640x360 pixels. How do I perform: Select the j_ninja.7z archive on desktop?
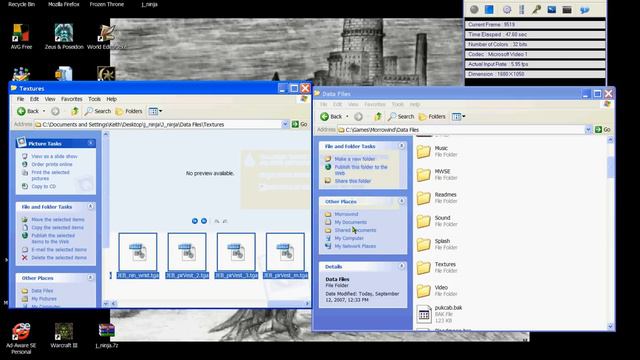coord(107,335)
